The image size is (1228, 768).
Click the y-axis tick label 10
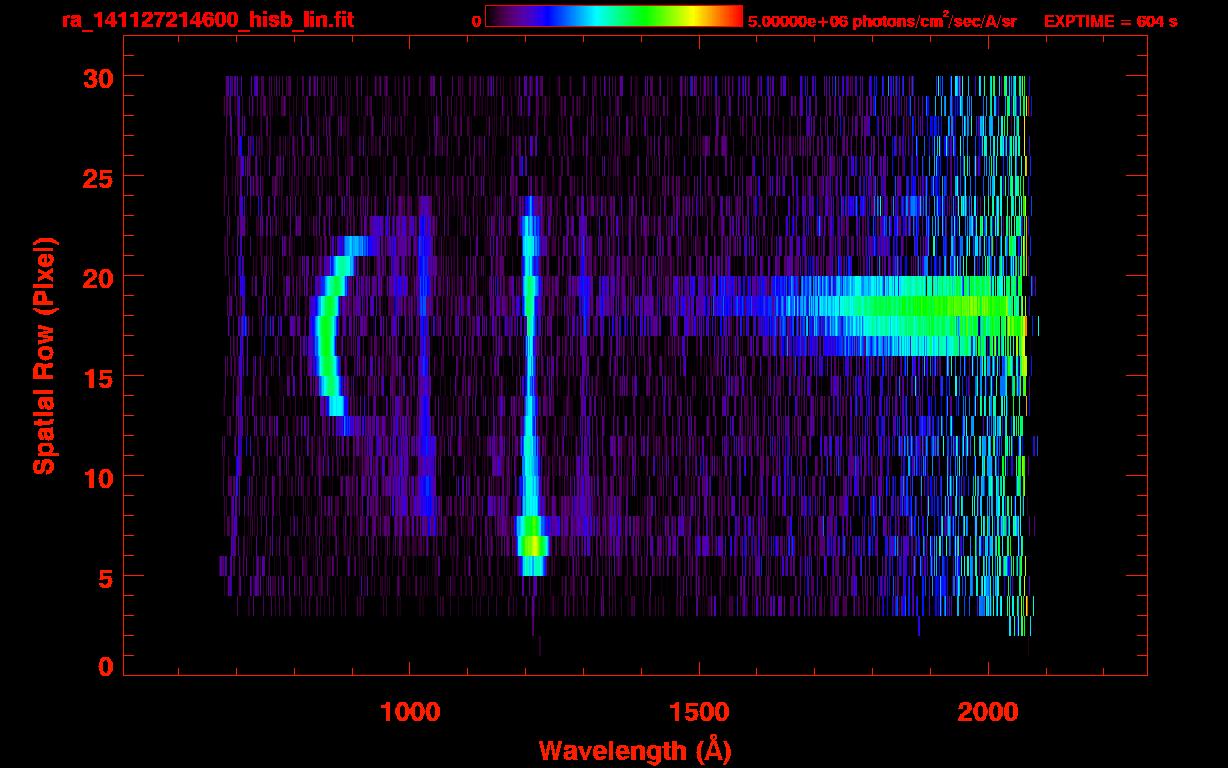coord(97,477)
